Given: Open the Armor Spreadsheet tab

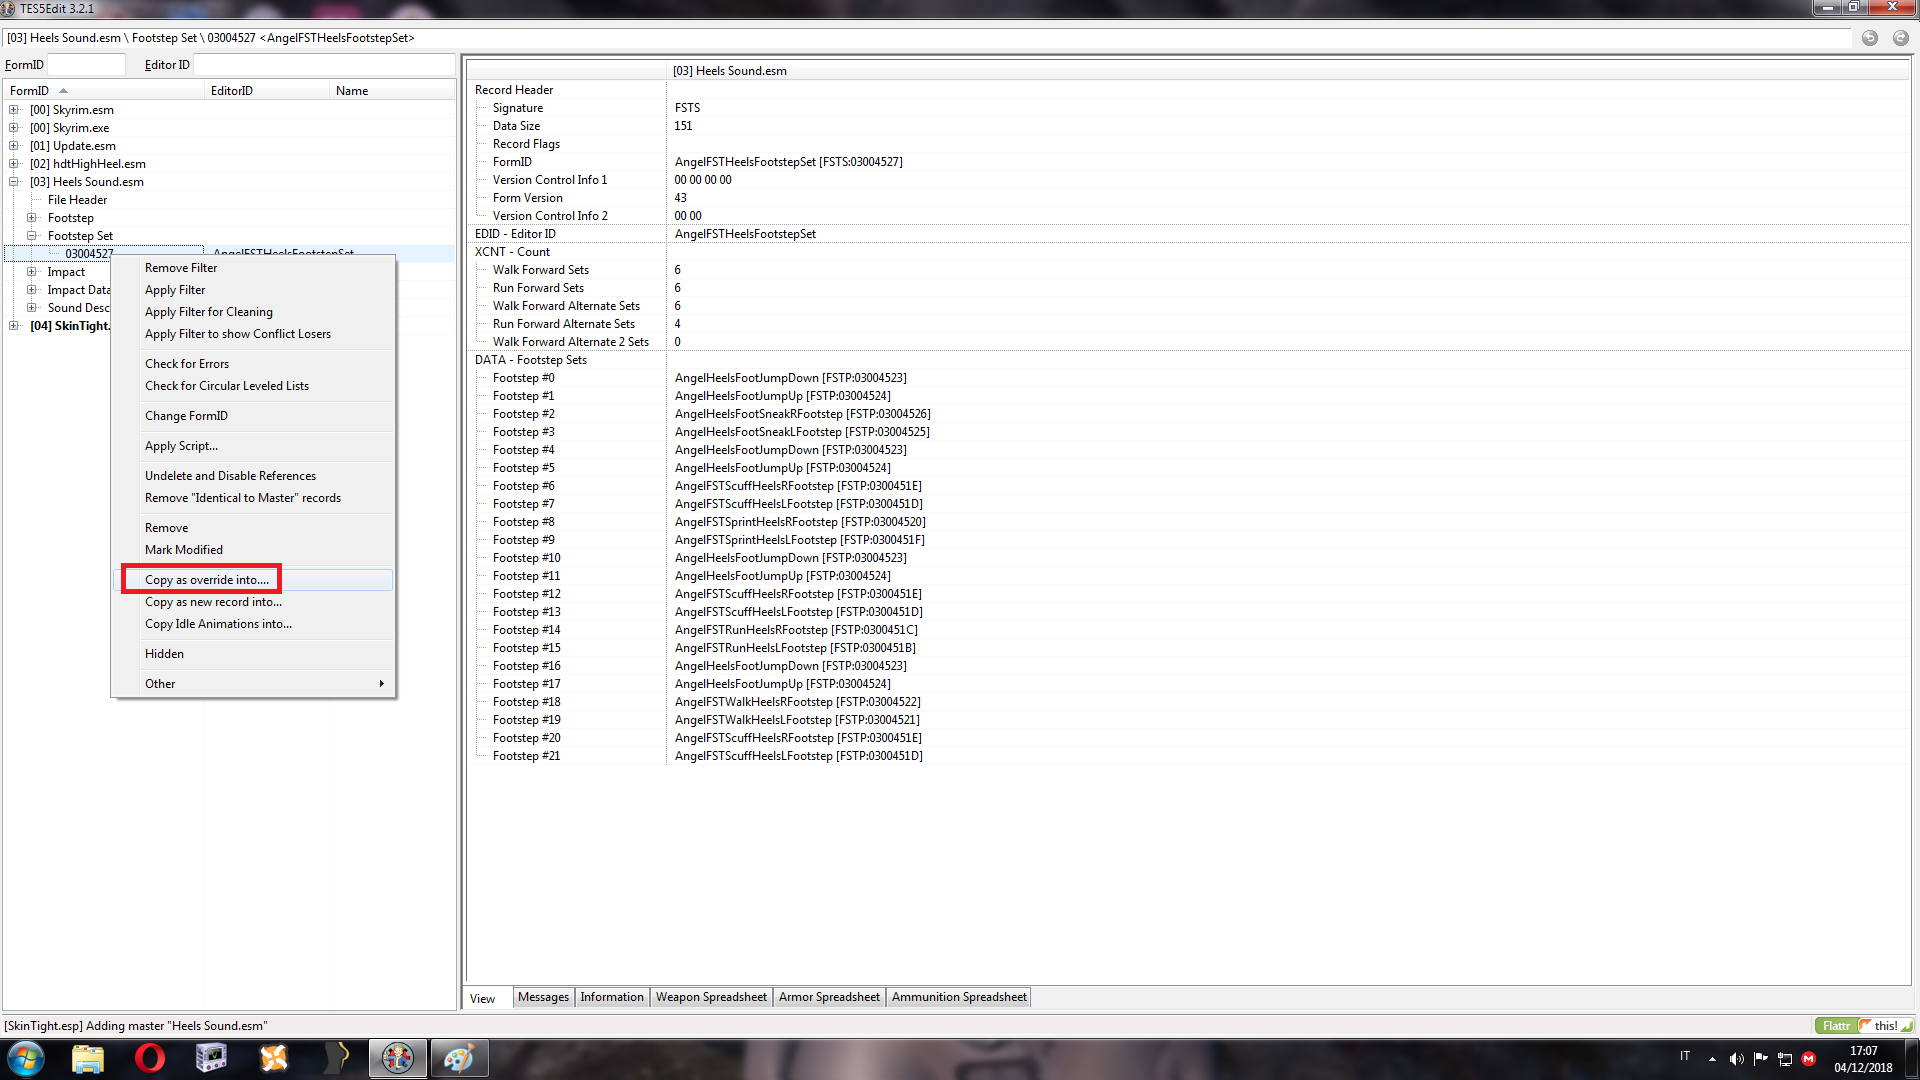Looking at the screenshot, I should 829,997.
